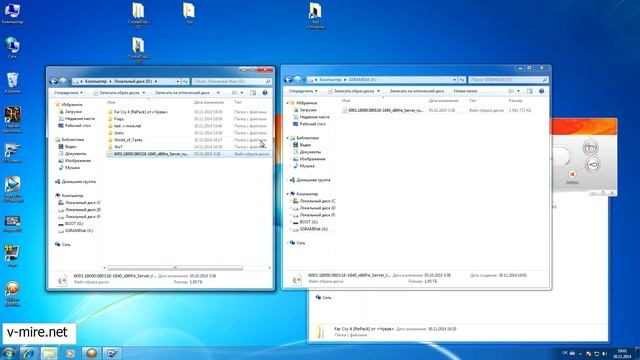Open 'Записать образ диска' arrow in D window
This screenshot has height=360, width=640.
click(x=144, y=93)
